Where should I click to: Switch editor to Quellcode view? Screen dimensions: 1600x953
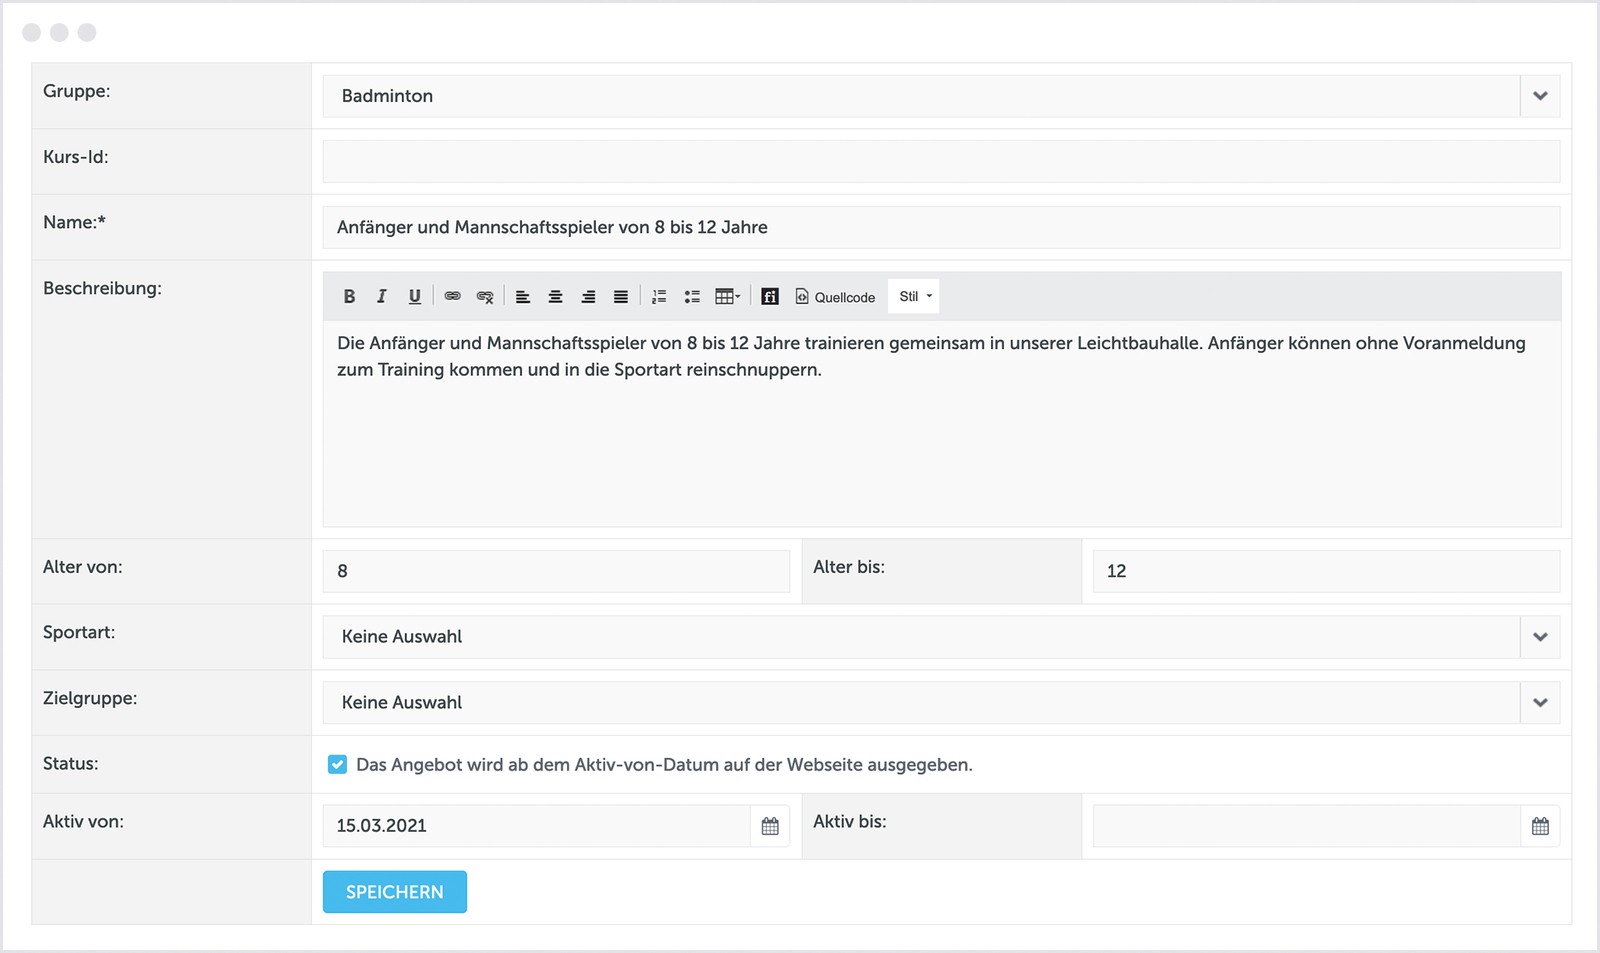(x=835, y=297)
